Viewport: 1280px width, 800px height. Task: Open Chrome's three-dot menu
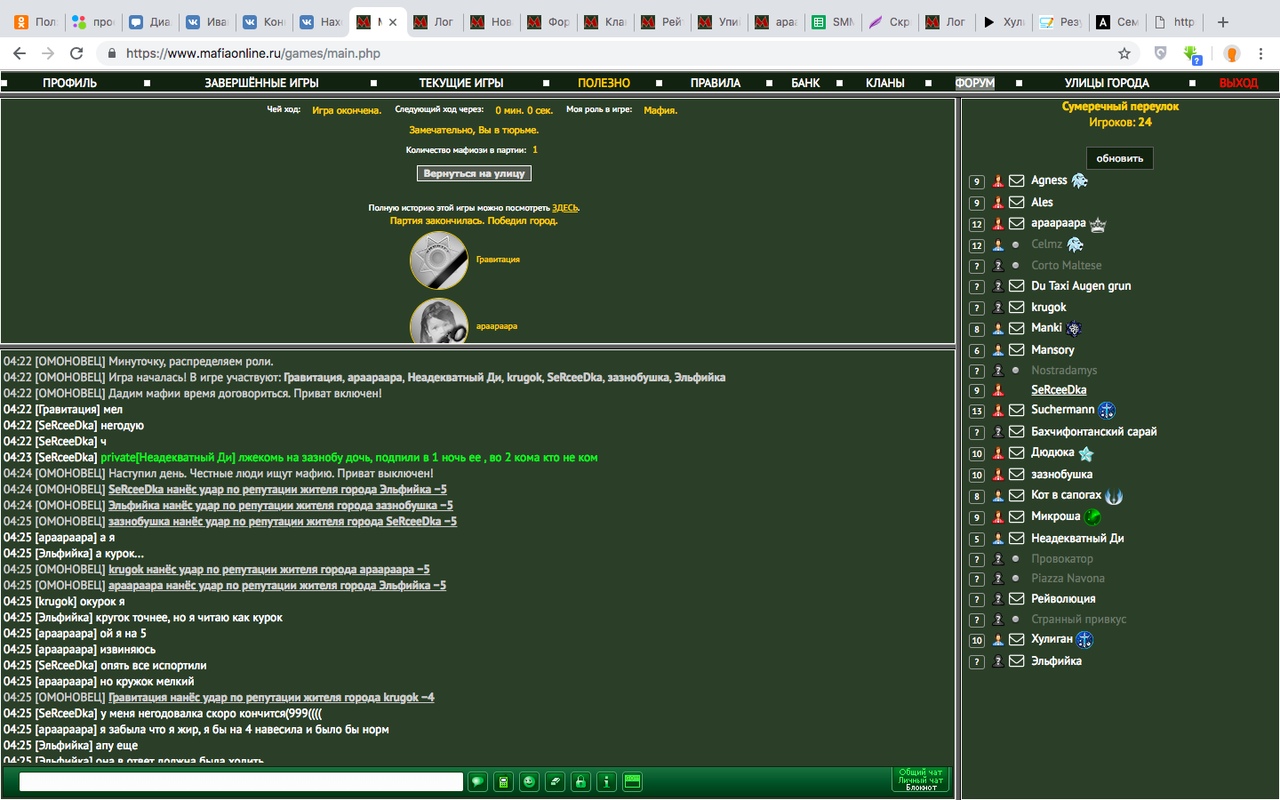[1262, 54]
